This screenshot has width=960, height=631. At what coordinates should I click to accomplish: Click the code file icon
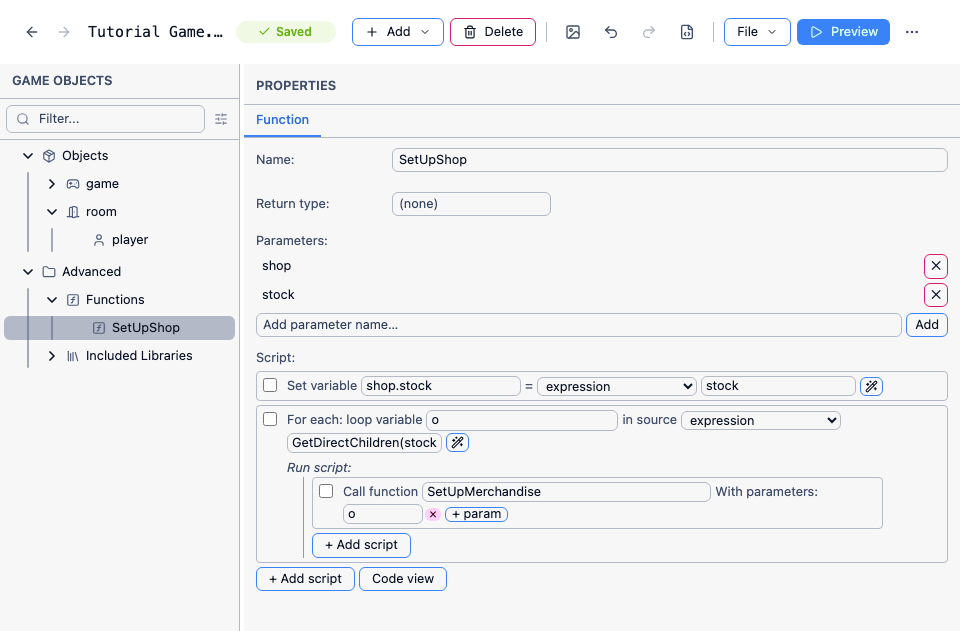pyautogui.click(x=687, y=32)
